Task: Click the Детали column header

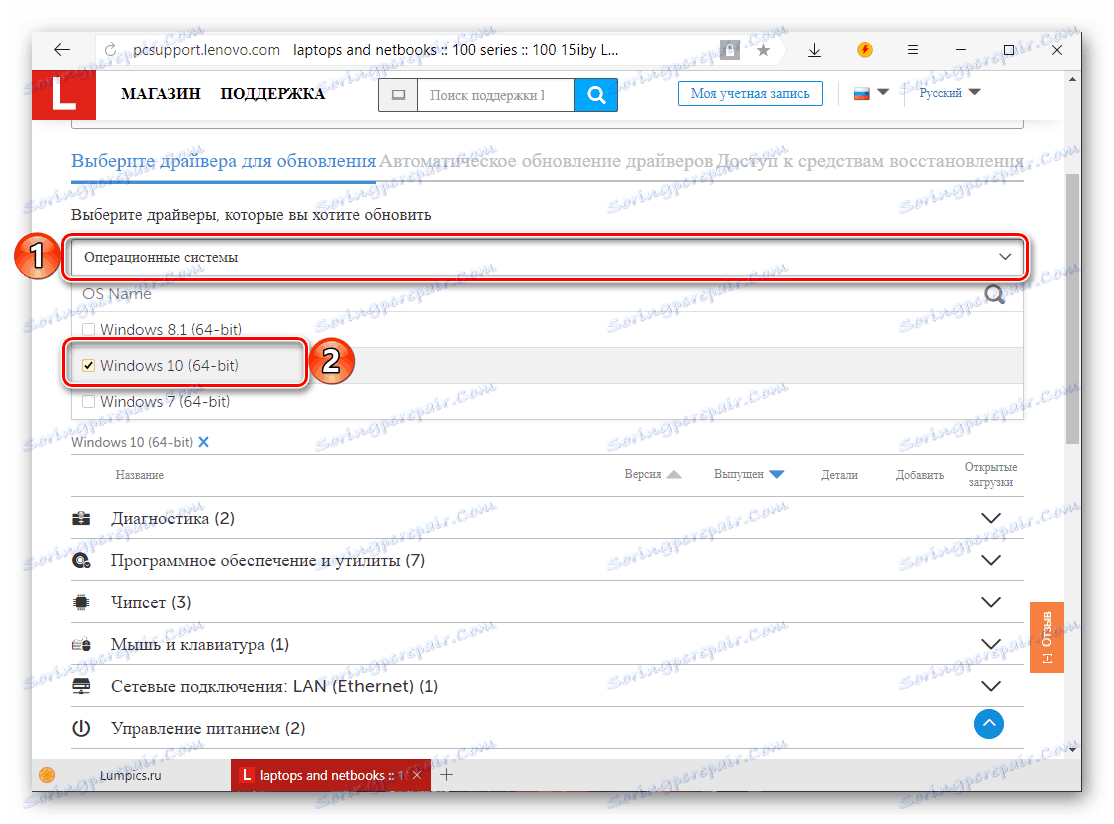Action: tap(839, 475)
